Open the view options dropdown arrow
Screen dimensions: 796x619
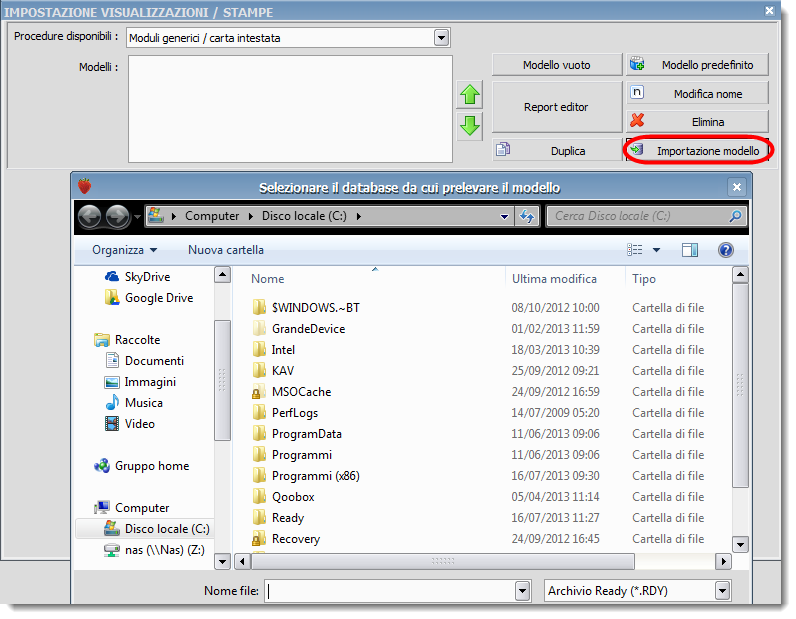point(656,250)
